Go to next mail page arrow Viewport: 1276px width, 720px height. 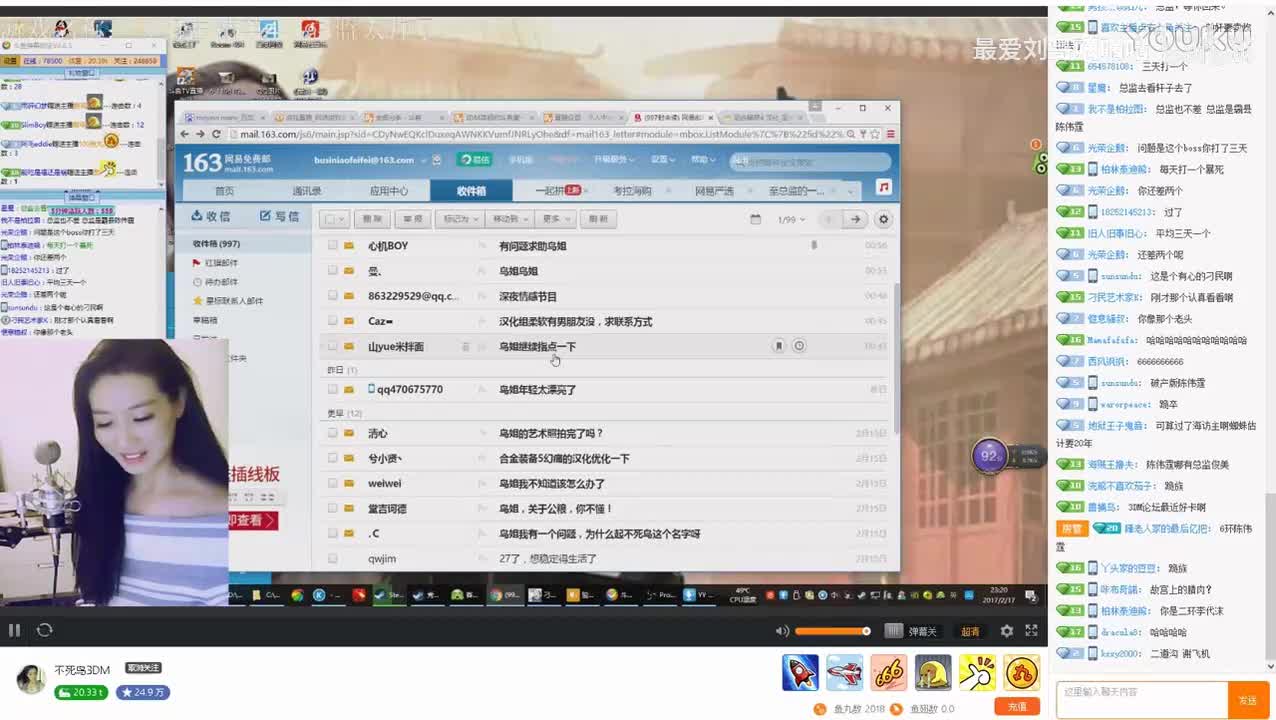click(x=855, y=219)
